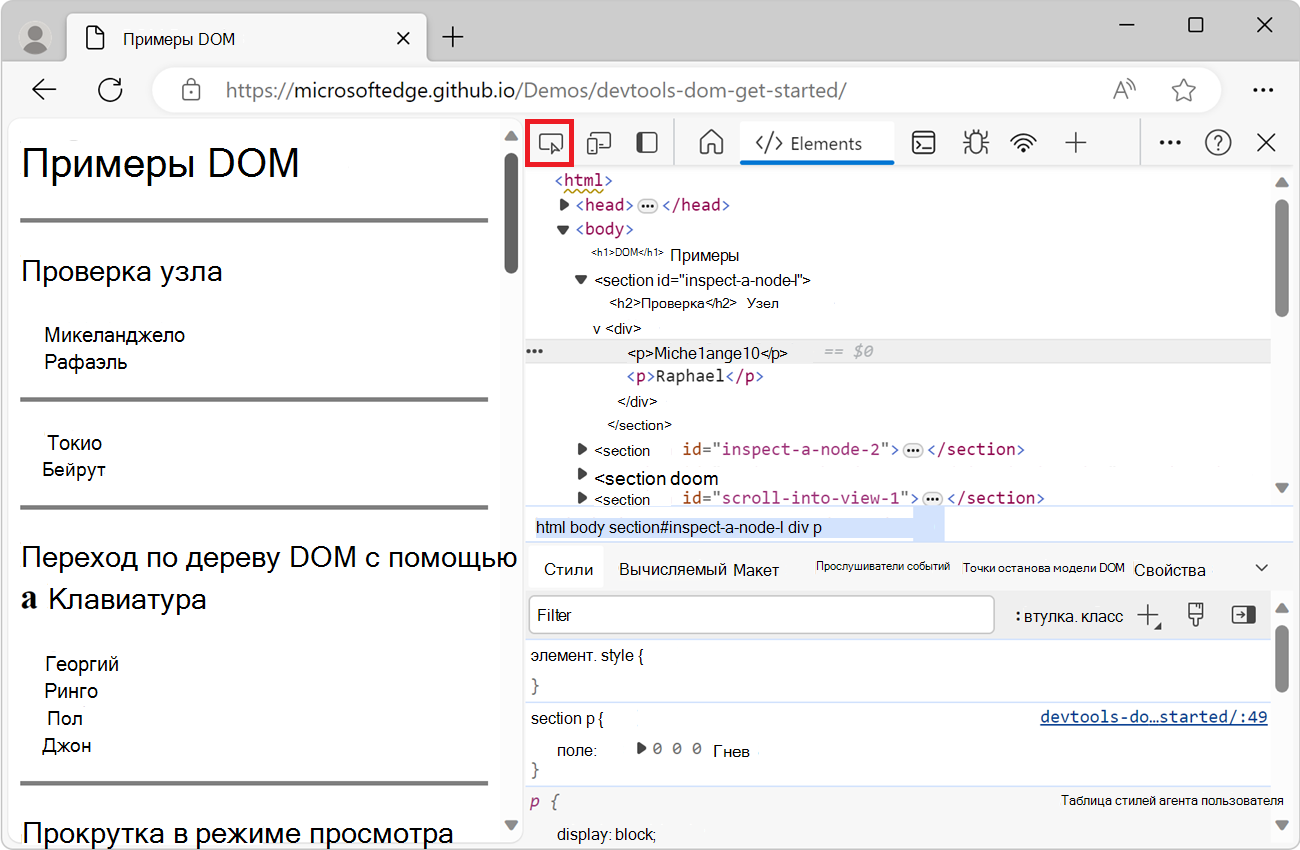Click the network conditions wifi icon
This screenshot has height=850, width=1300.
pos(1024,142)
